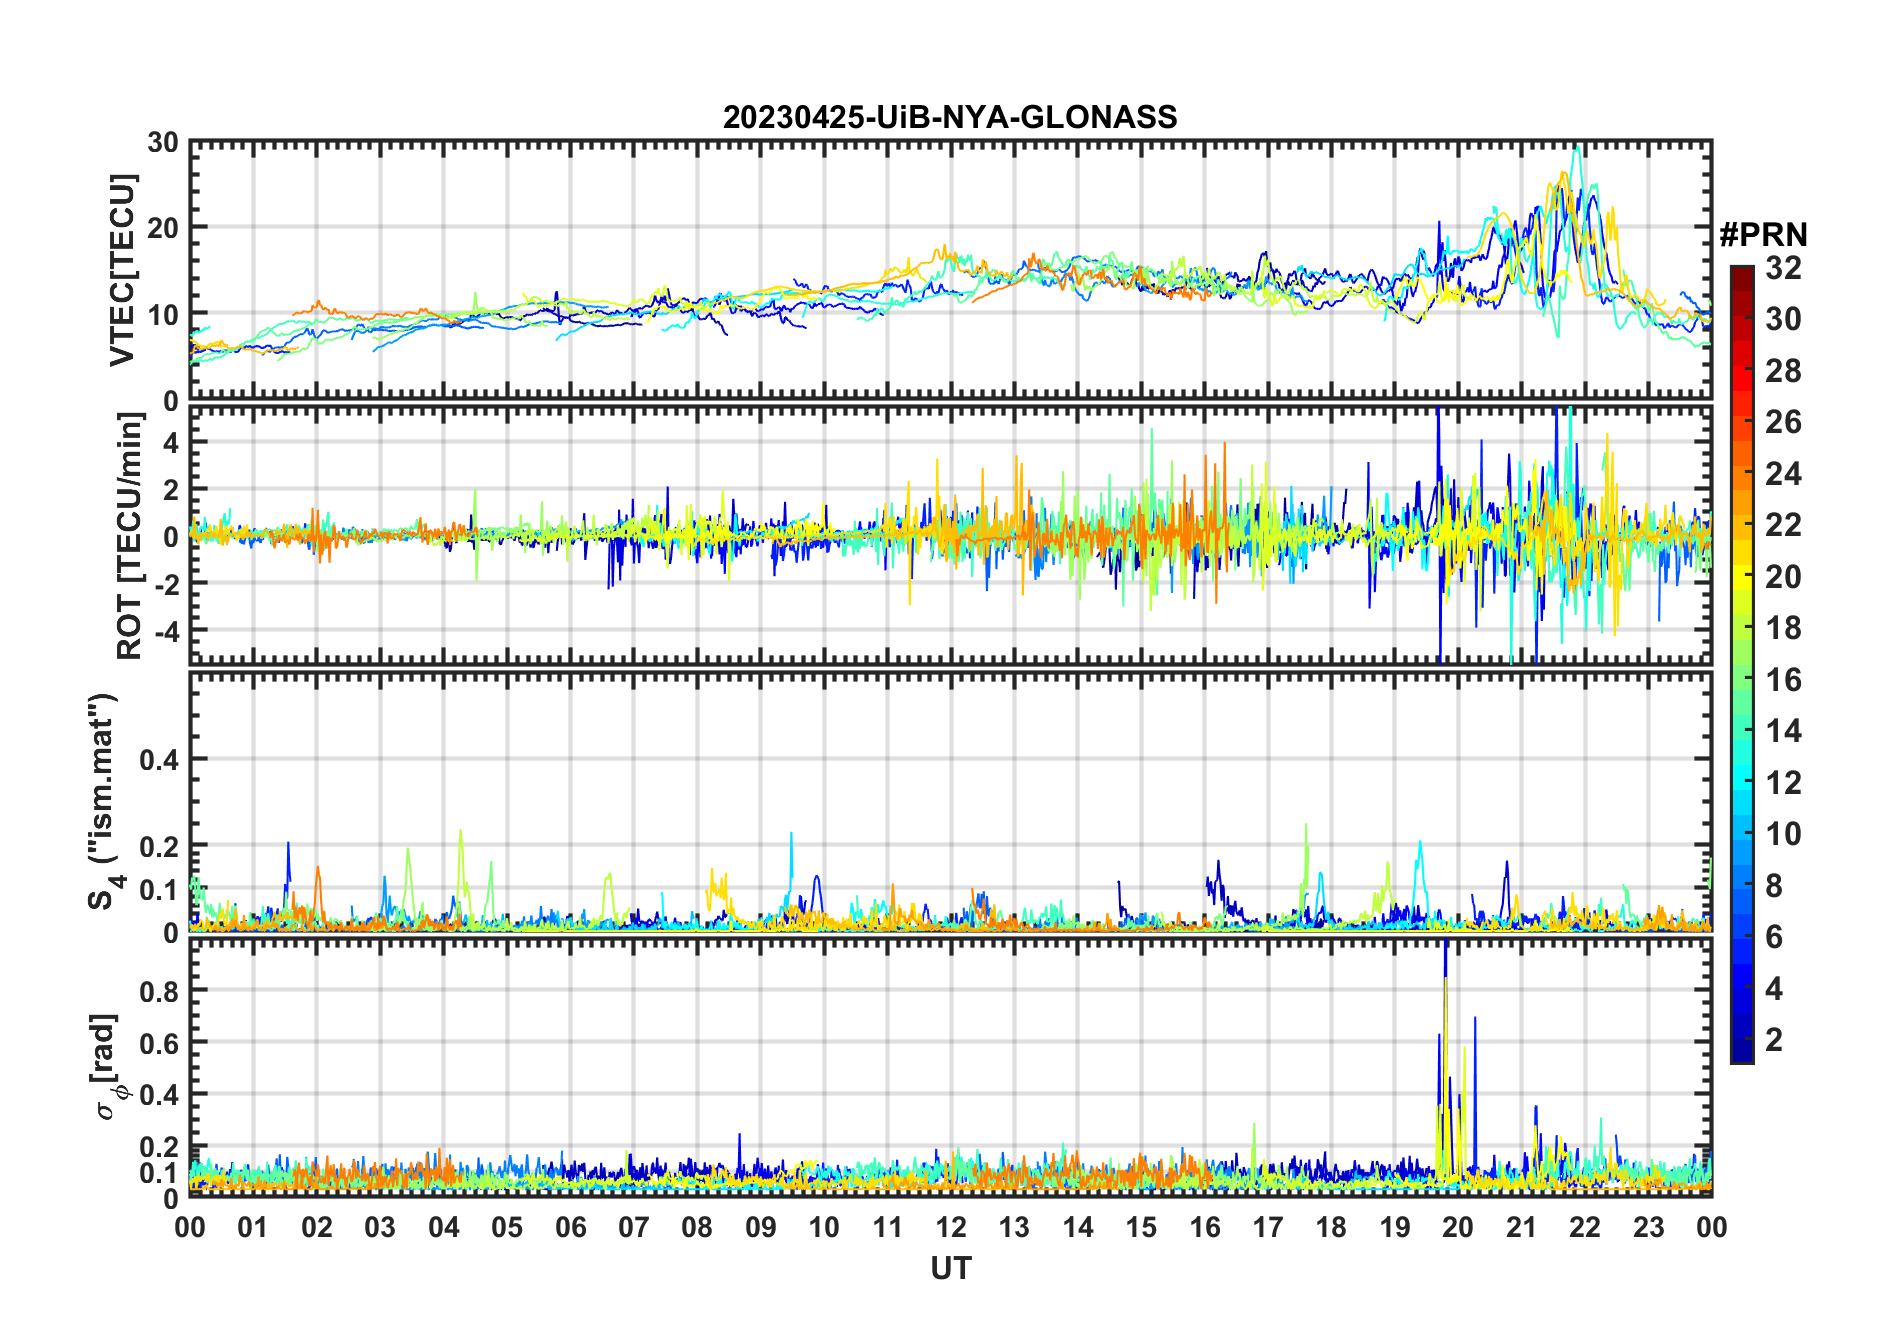Click the σφ[rad] y-axis label
This screenshot has height=1330, width=1902.
(x=108, y=1066)
